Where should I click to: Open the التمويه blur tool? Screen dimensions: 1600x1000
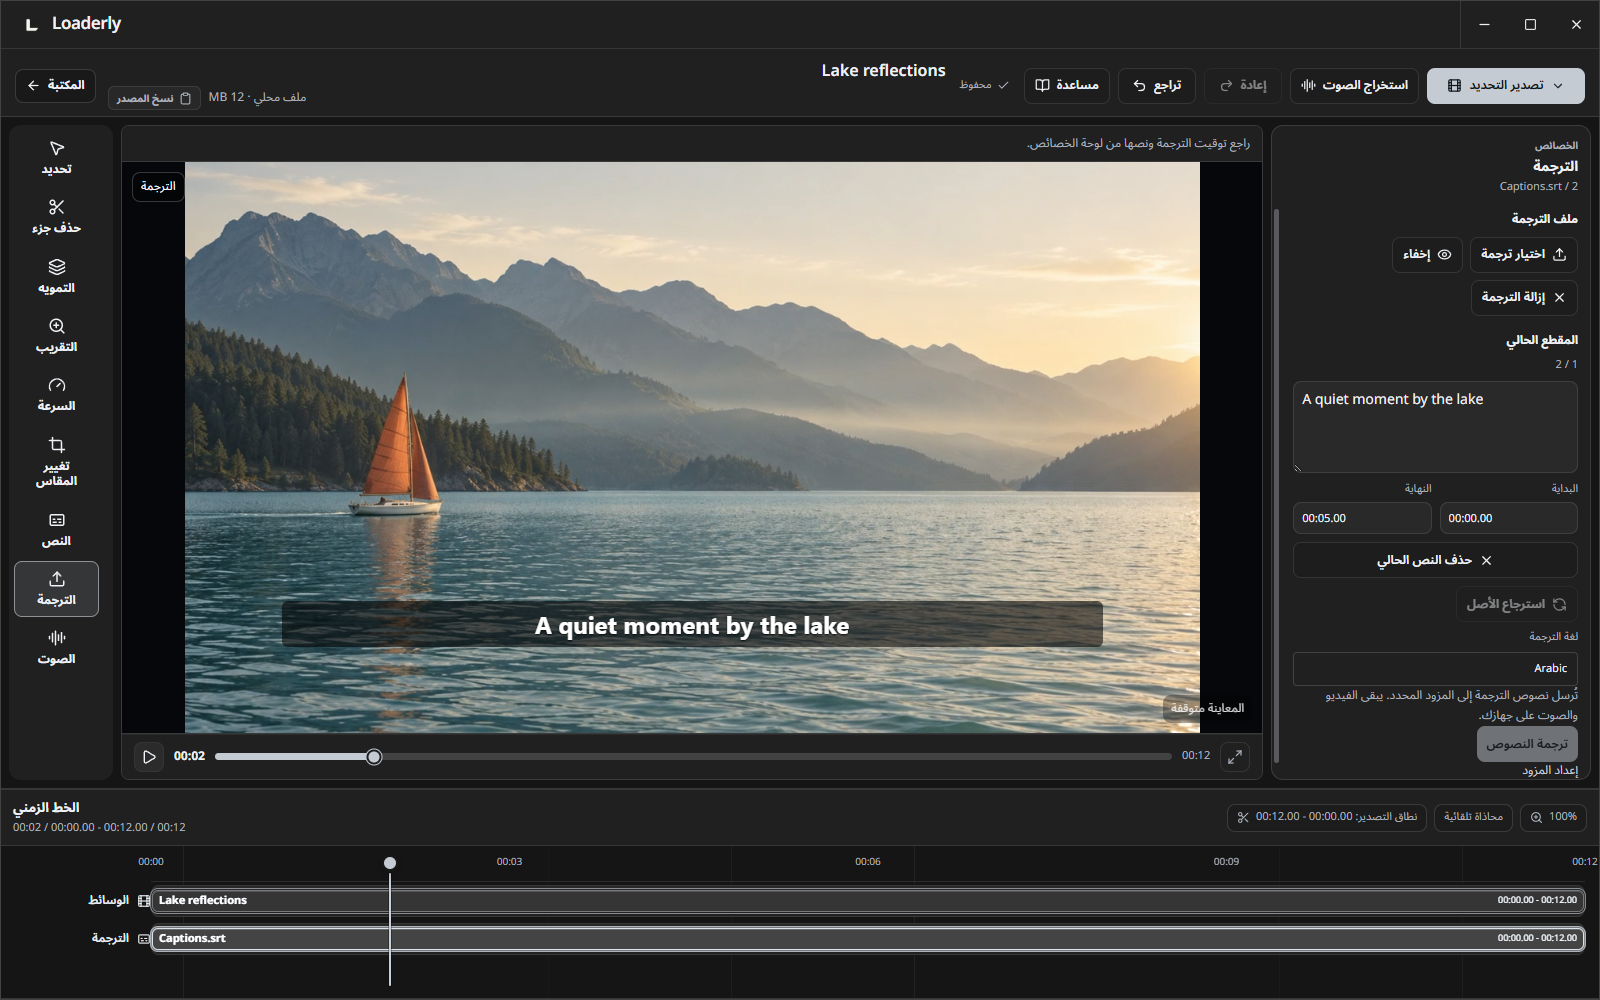point(56,277)
